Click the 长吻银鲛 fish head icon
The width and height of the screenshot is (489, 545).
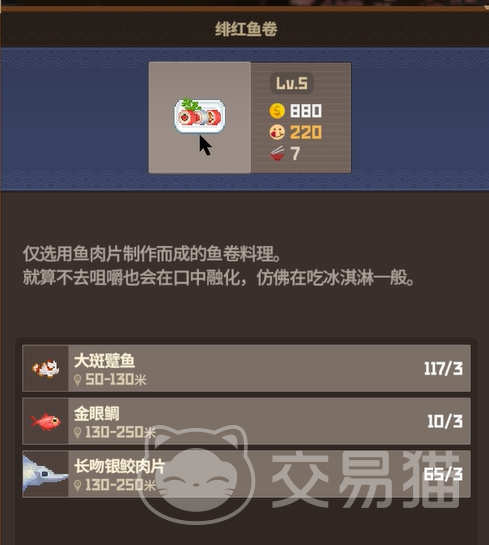pos(45,473)
